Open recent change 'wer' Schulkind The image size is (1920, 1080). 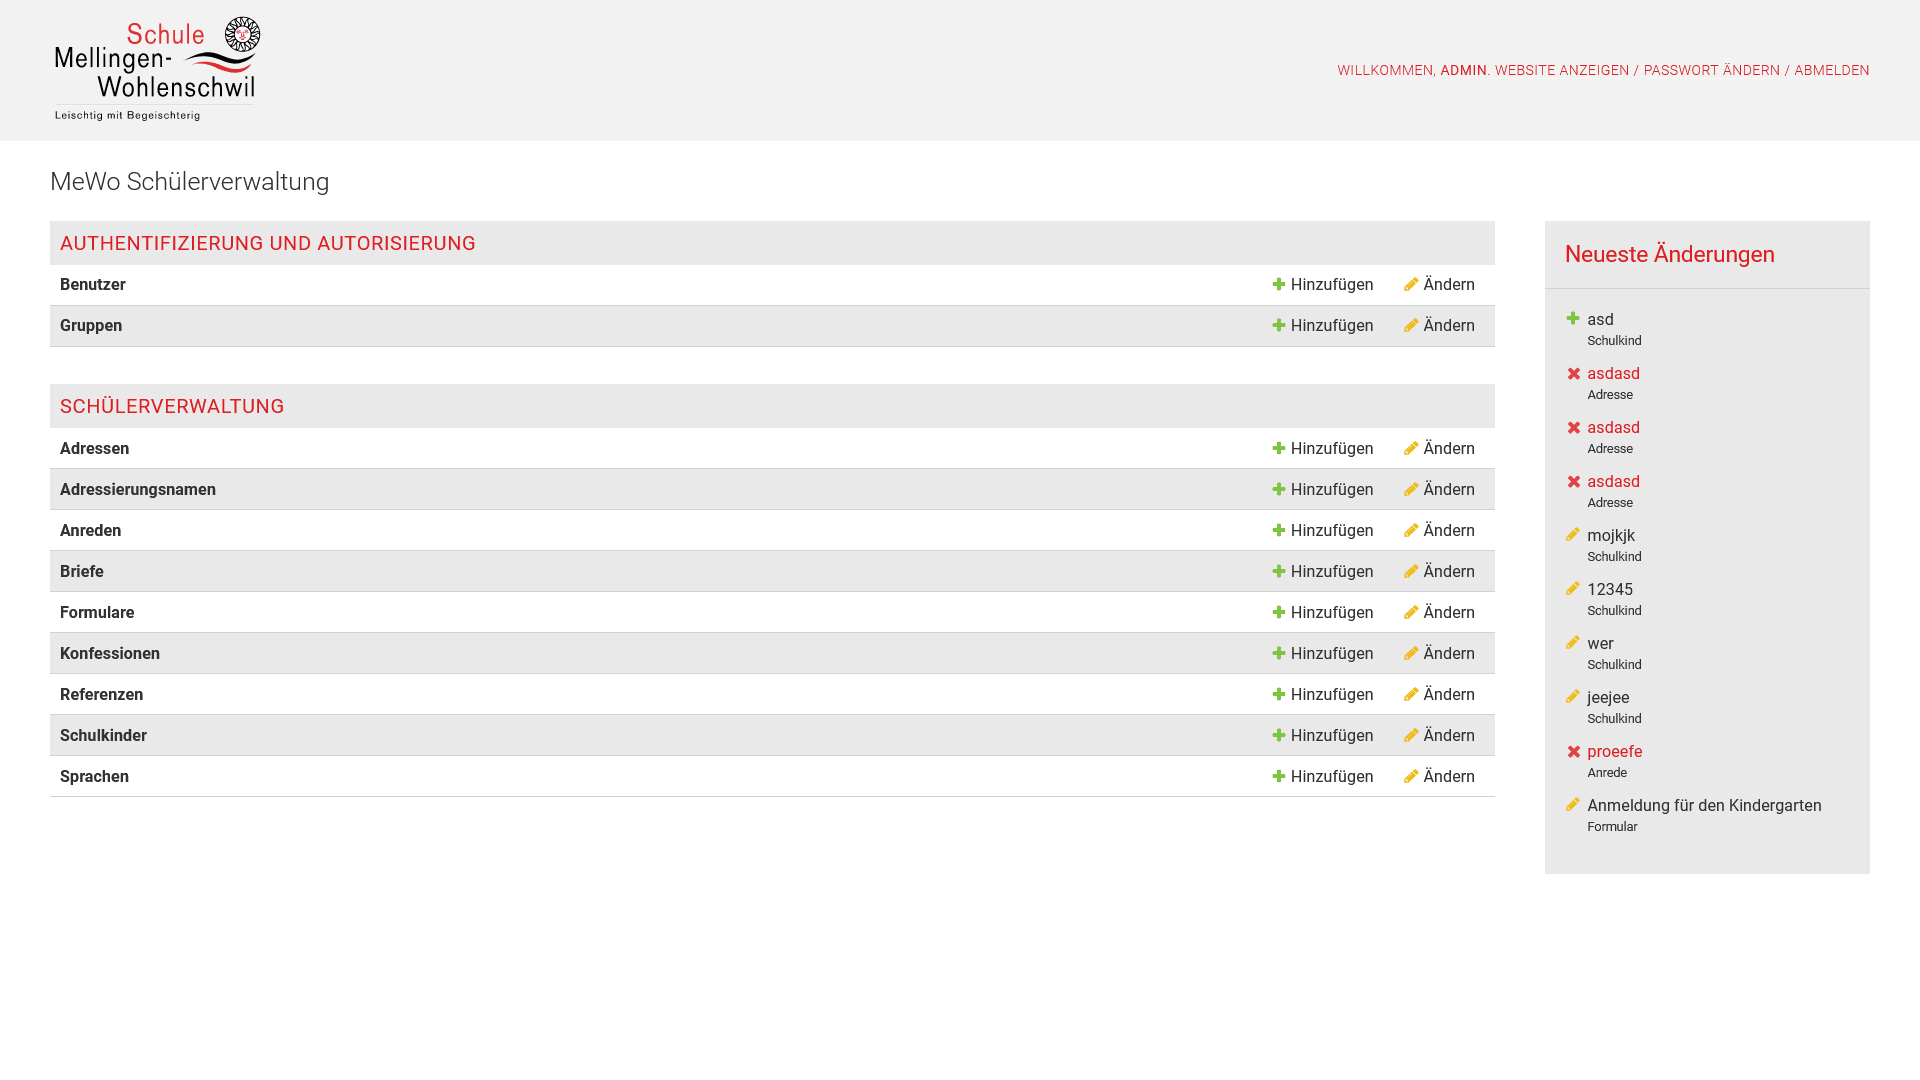(1600, 644)
